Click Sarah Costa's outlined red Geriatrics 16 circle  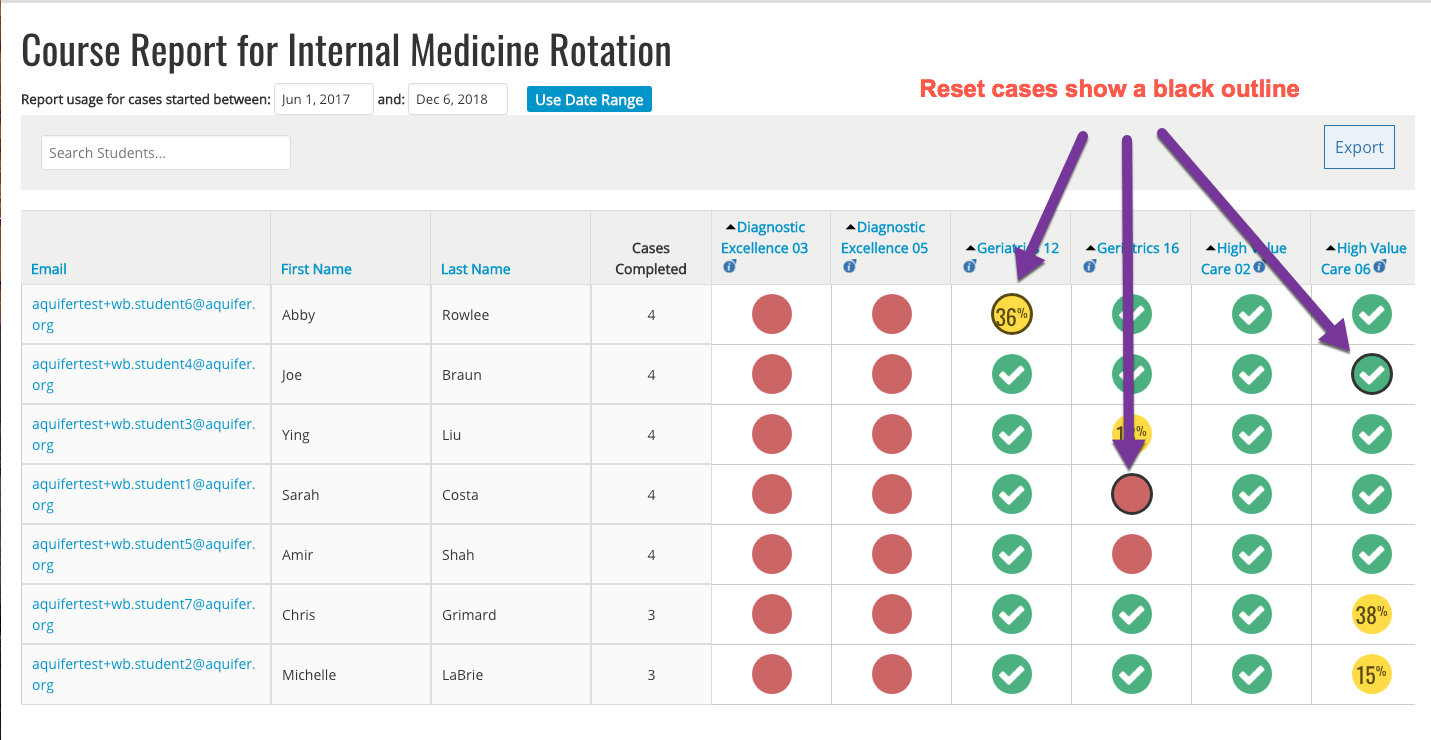tap(1131, 494)
